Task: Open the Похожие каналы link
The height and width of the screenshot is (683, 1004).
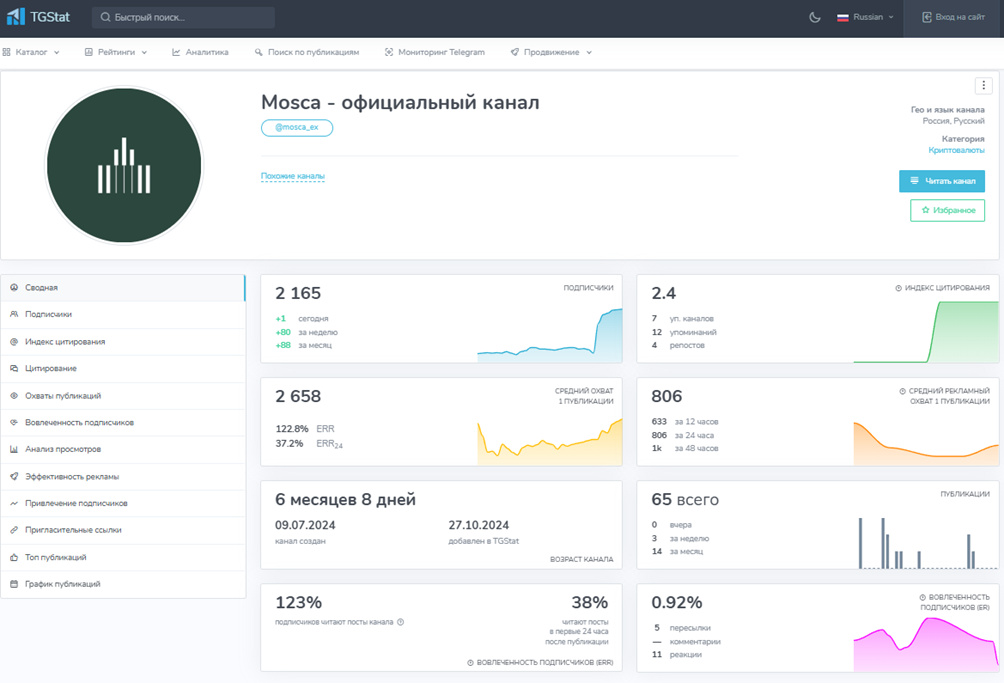Action: click(x=293, y=176)
